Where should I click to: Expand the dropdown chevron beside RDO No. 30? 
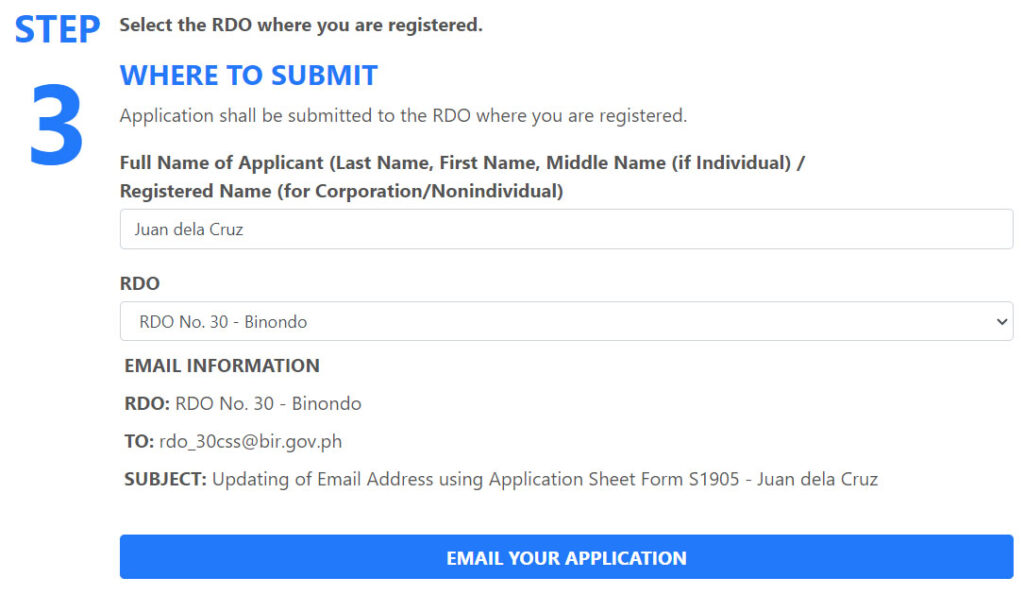click(x=1000, y=321)
